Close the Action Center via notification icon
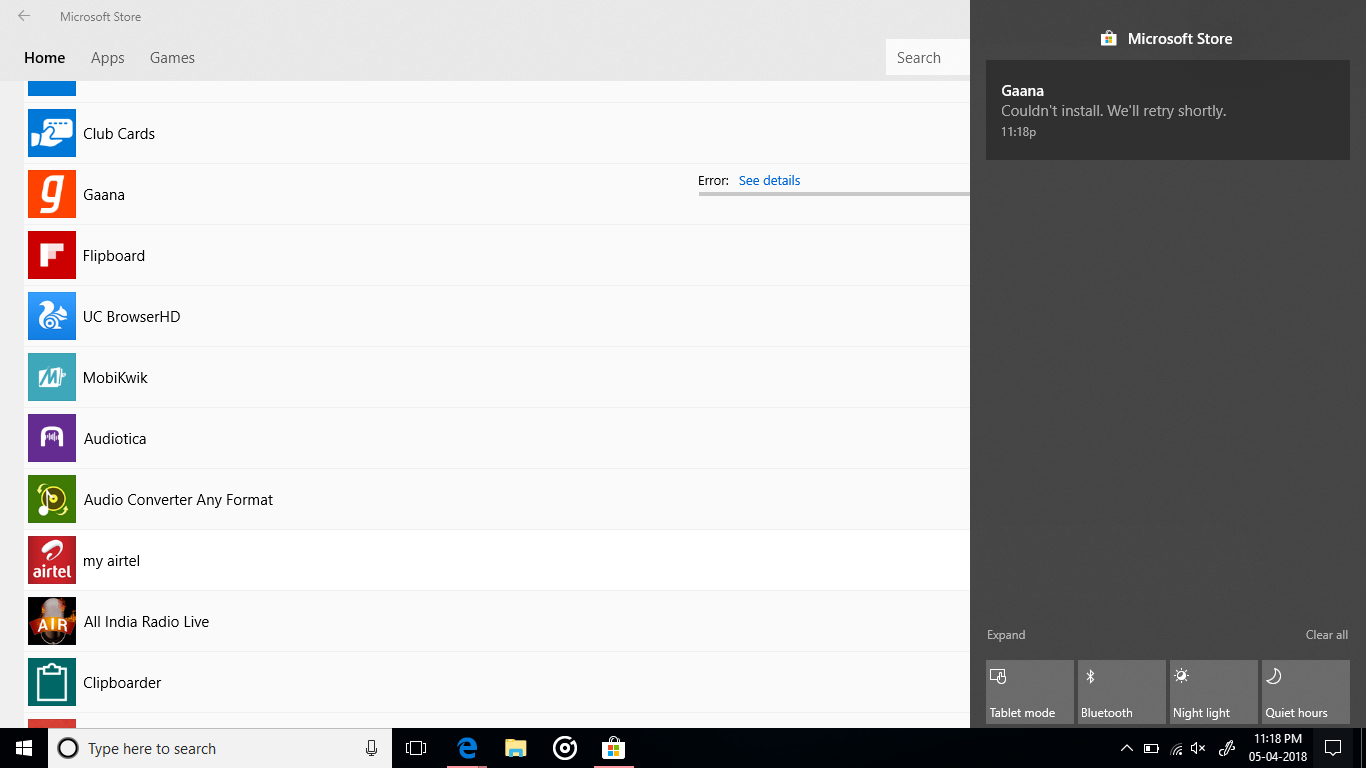 [x=1332, y=748]
